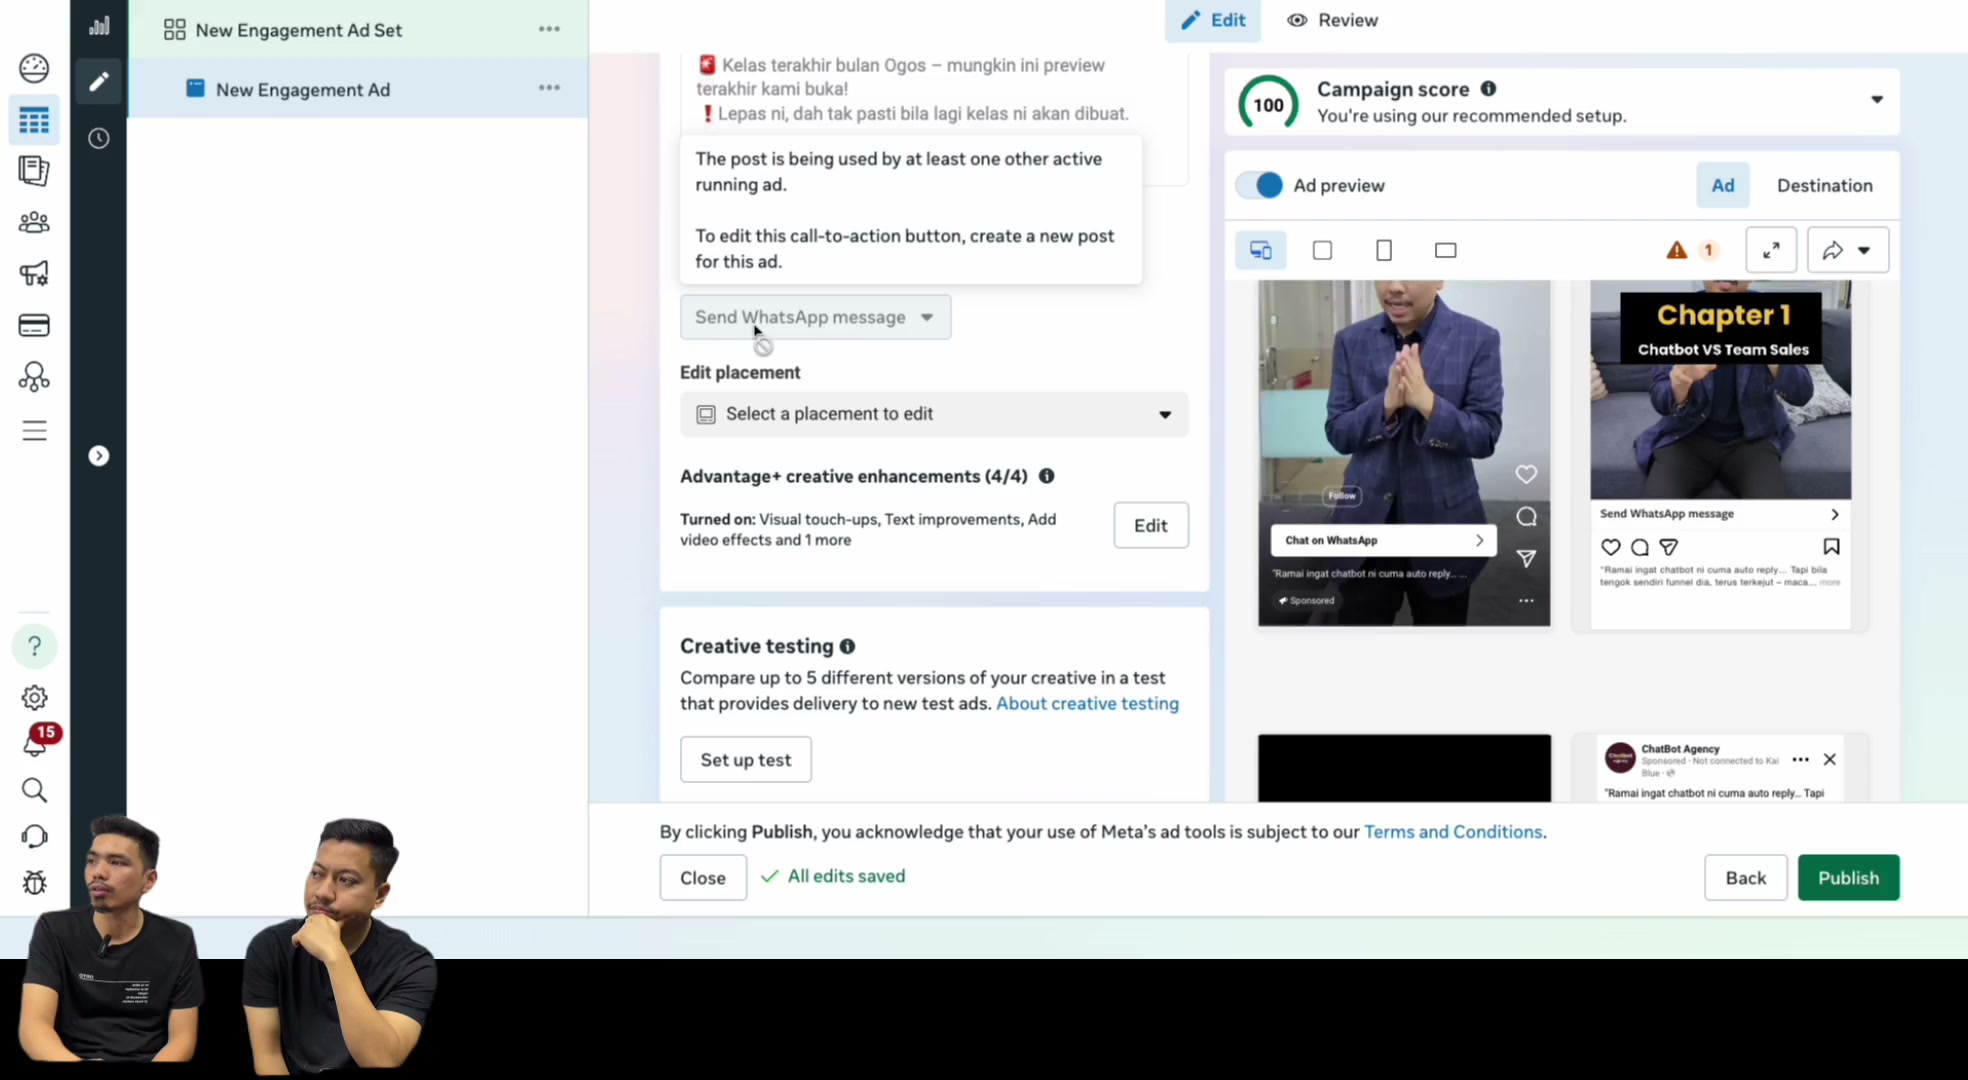Expand ad preview to full screen
This screenshot has width=1968, height=1080.
[1770, 250]
